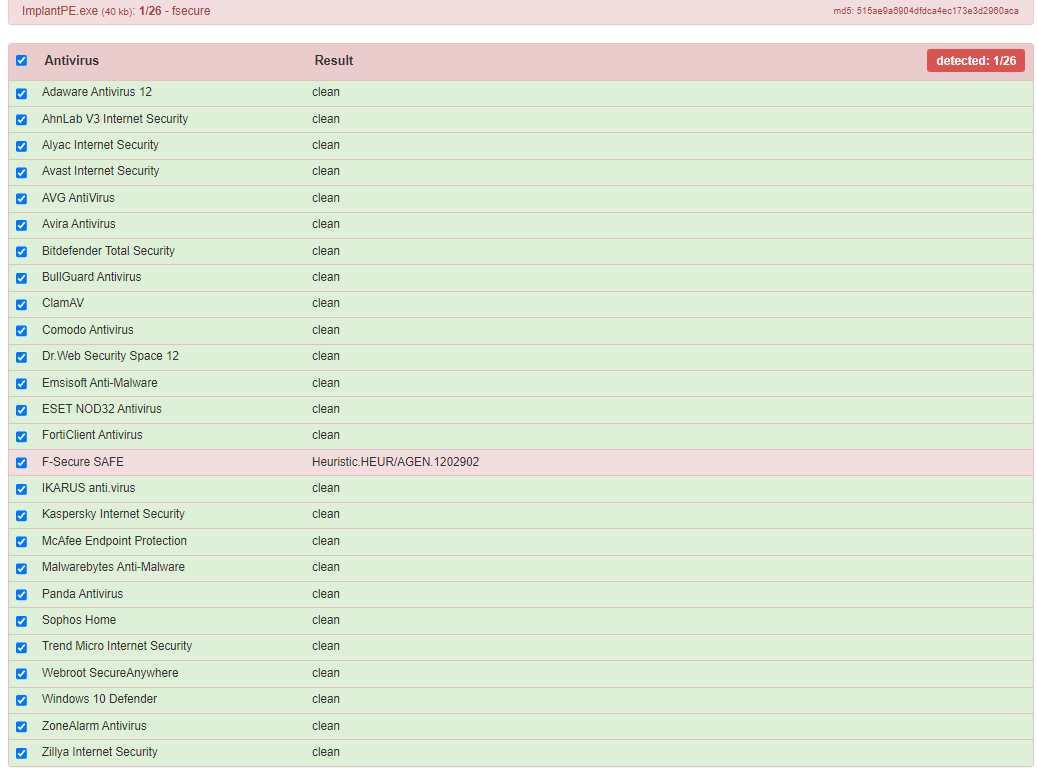Uncheck the ZoneAlarm Antivirus checkbox
The width and height of the screenshot is (1037, 771).
pos(22,727)
